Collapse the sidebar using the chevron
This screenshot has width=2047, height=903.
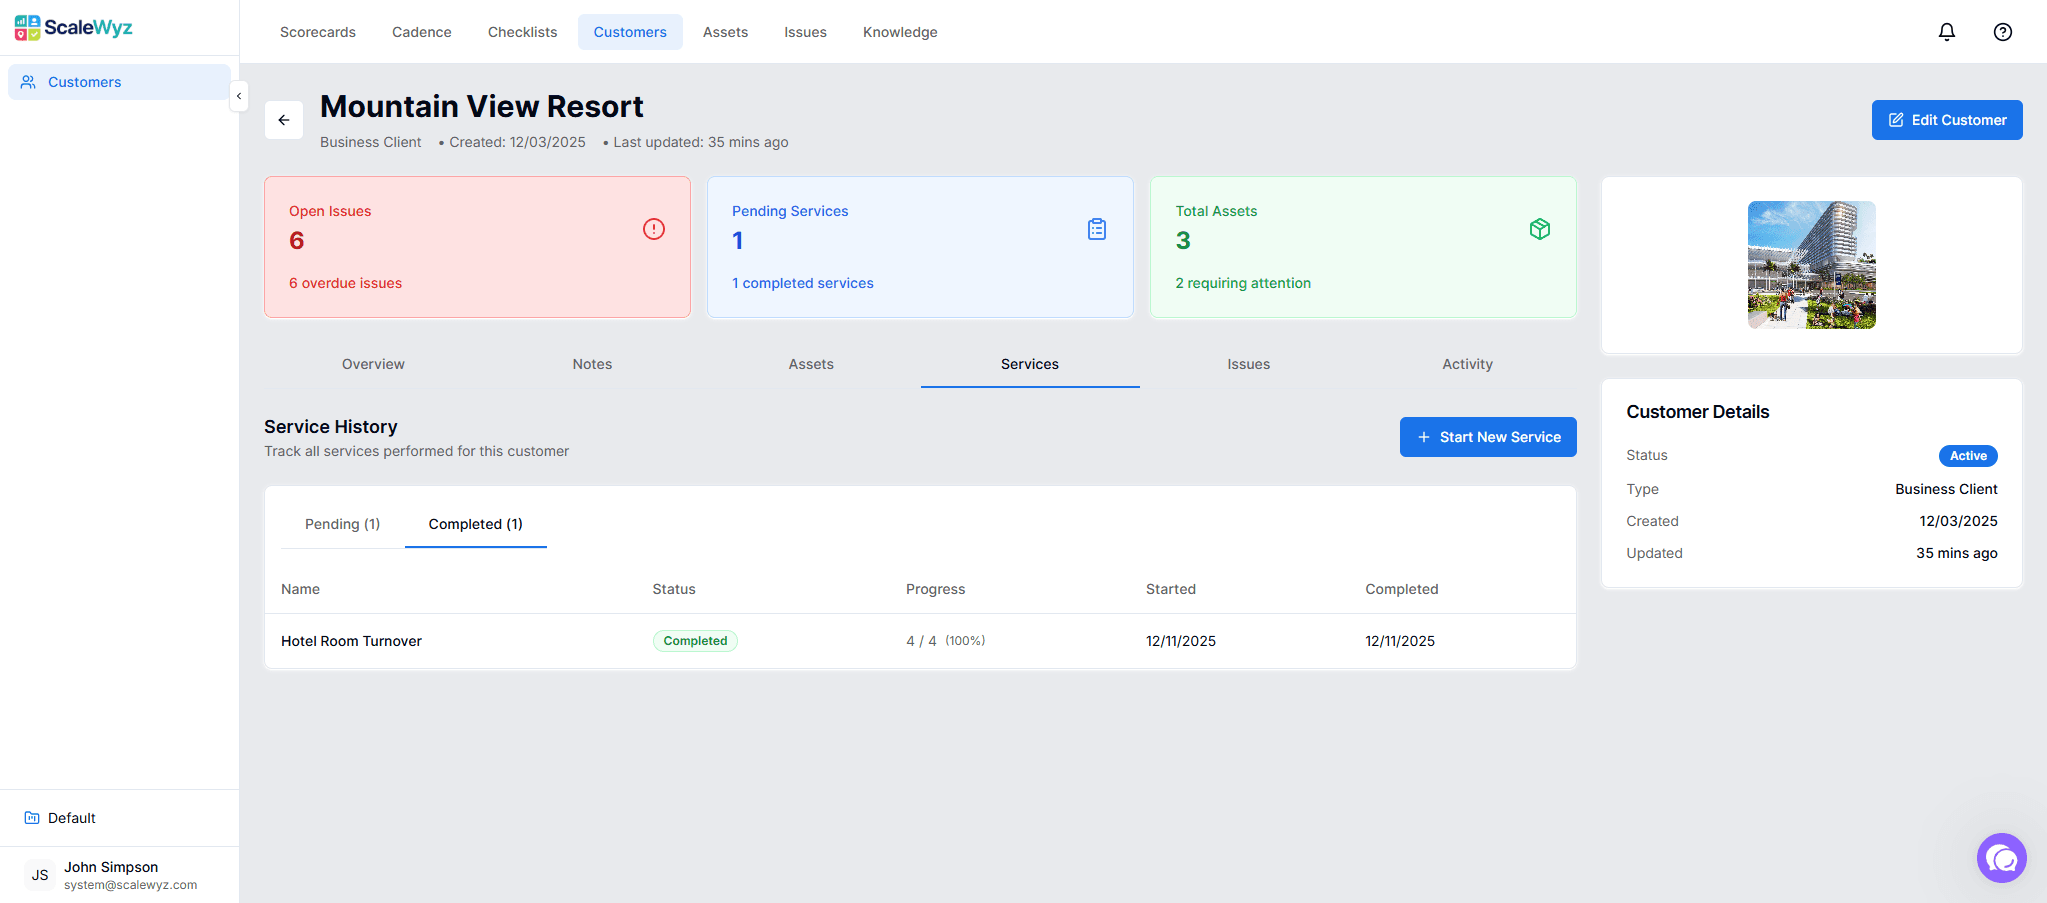coord(239,96)
